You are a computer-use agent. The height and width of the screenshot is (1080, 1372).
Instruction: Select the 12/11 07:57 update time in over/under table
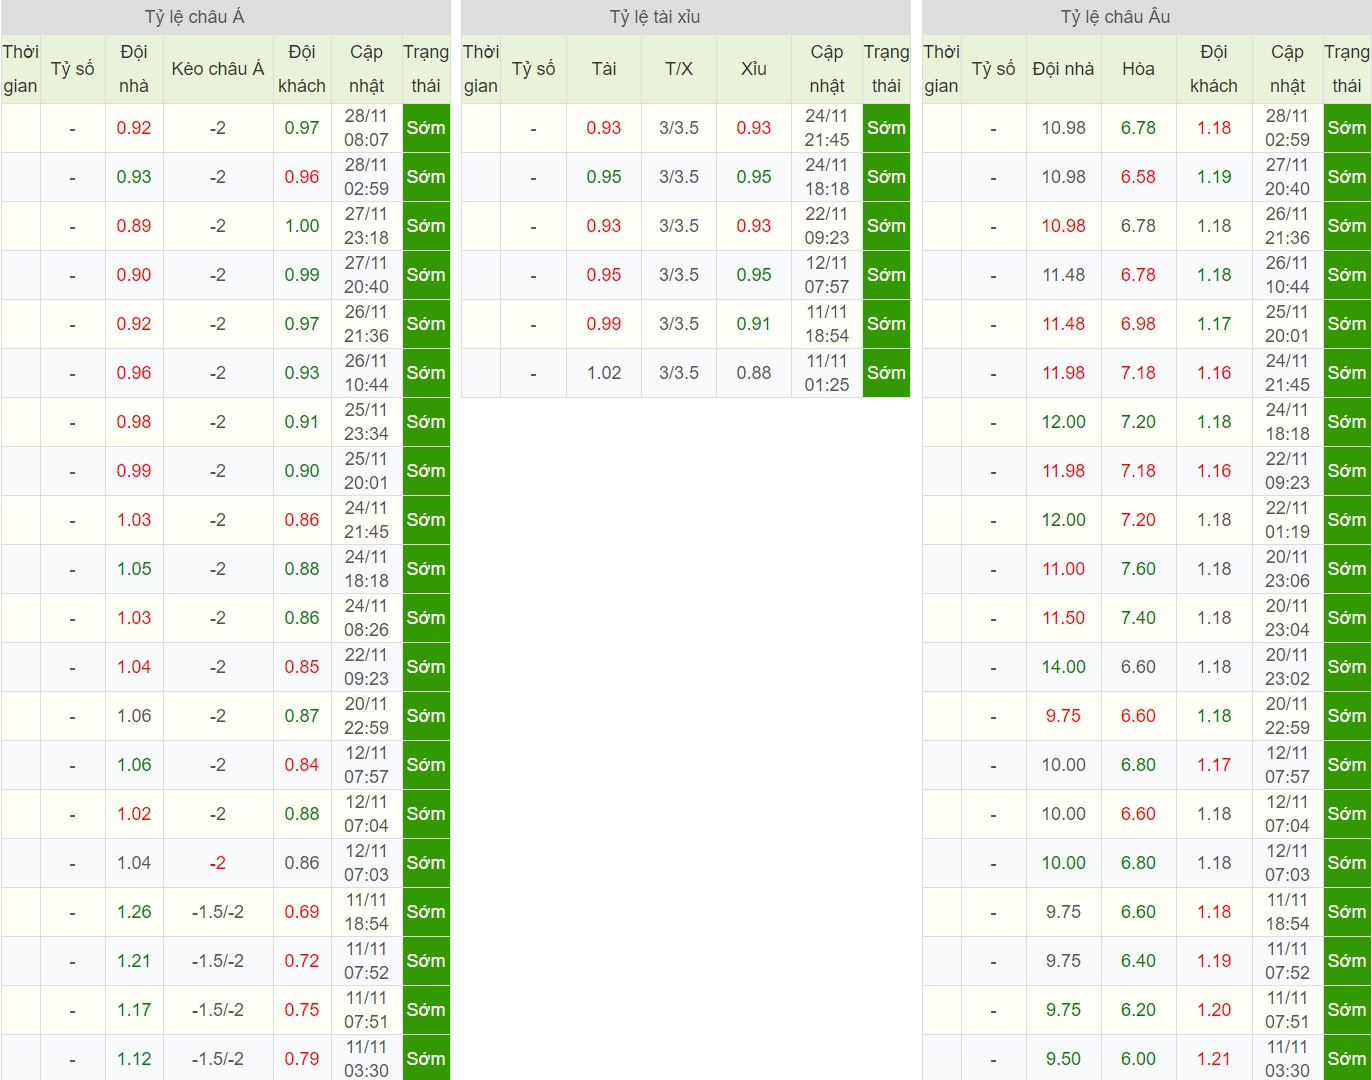827,275
